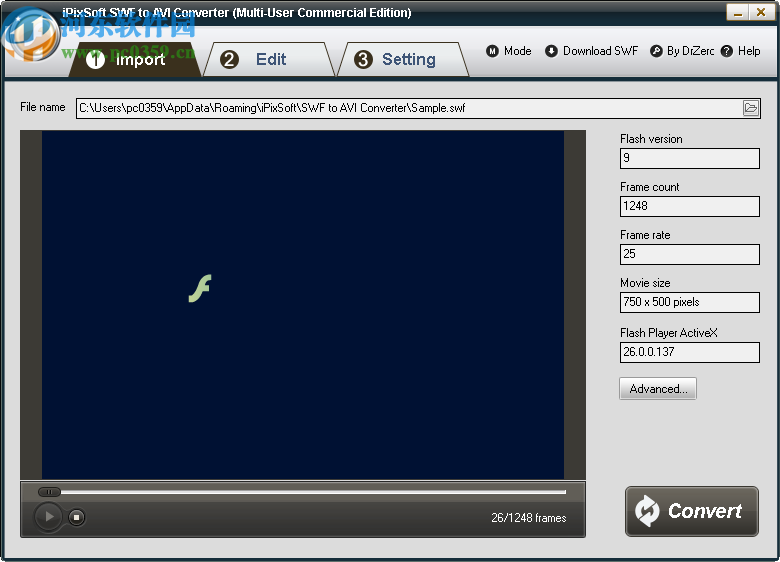Start conversion with the Convert button
The height and width of the screenshot is (562, 780).
(691, 511)
